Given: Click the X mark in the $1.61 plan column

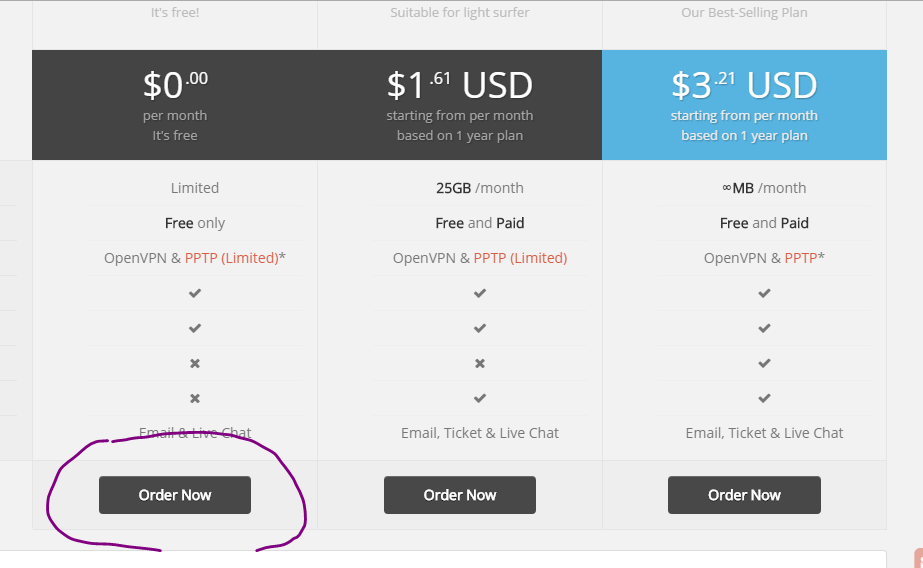Looking at the screenshot, I should pyautogui.click(x=480, y=363).
